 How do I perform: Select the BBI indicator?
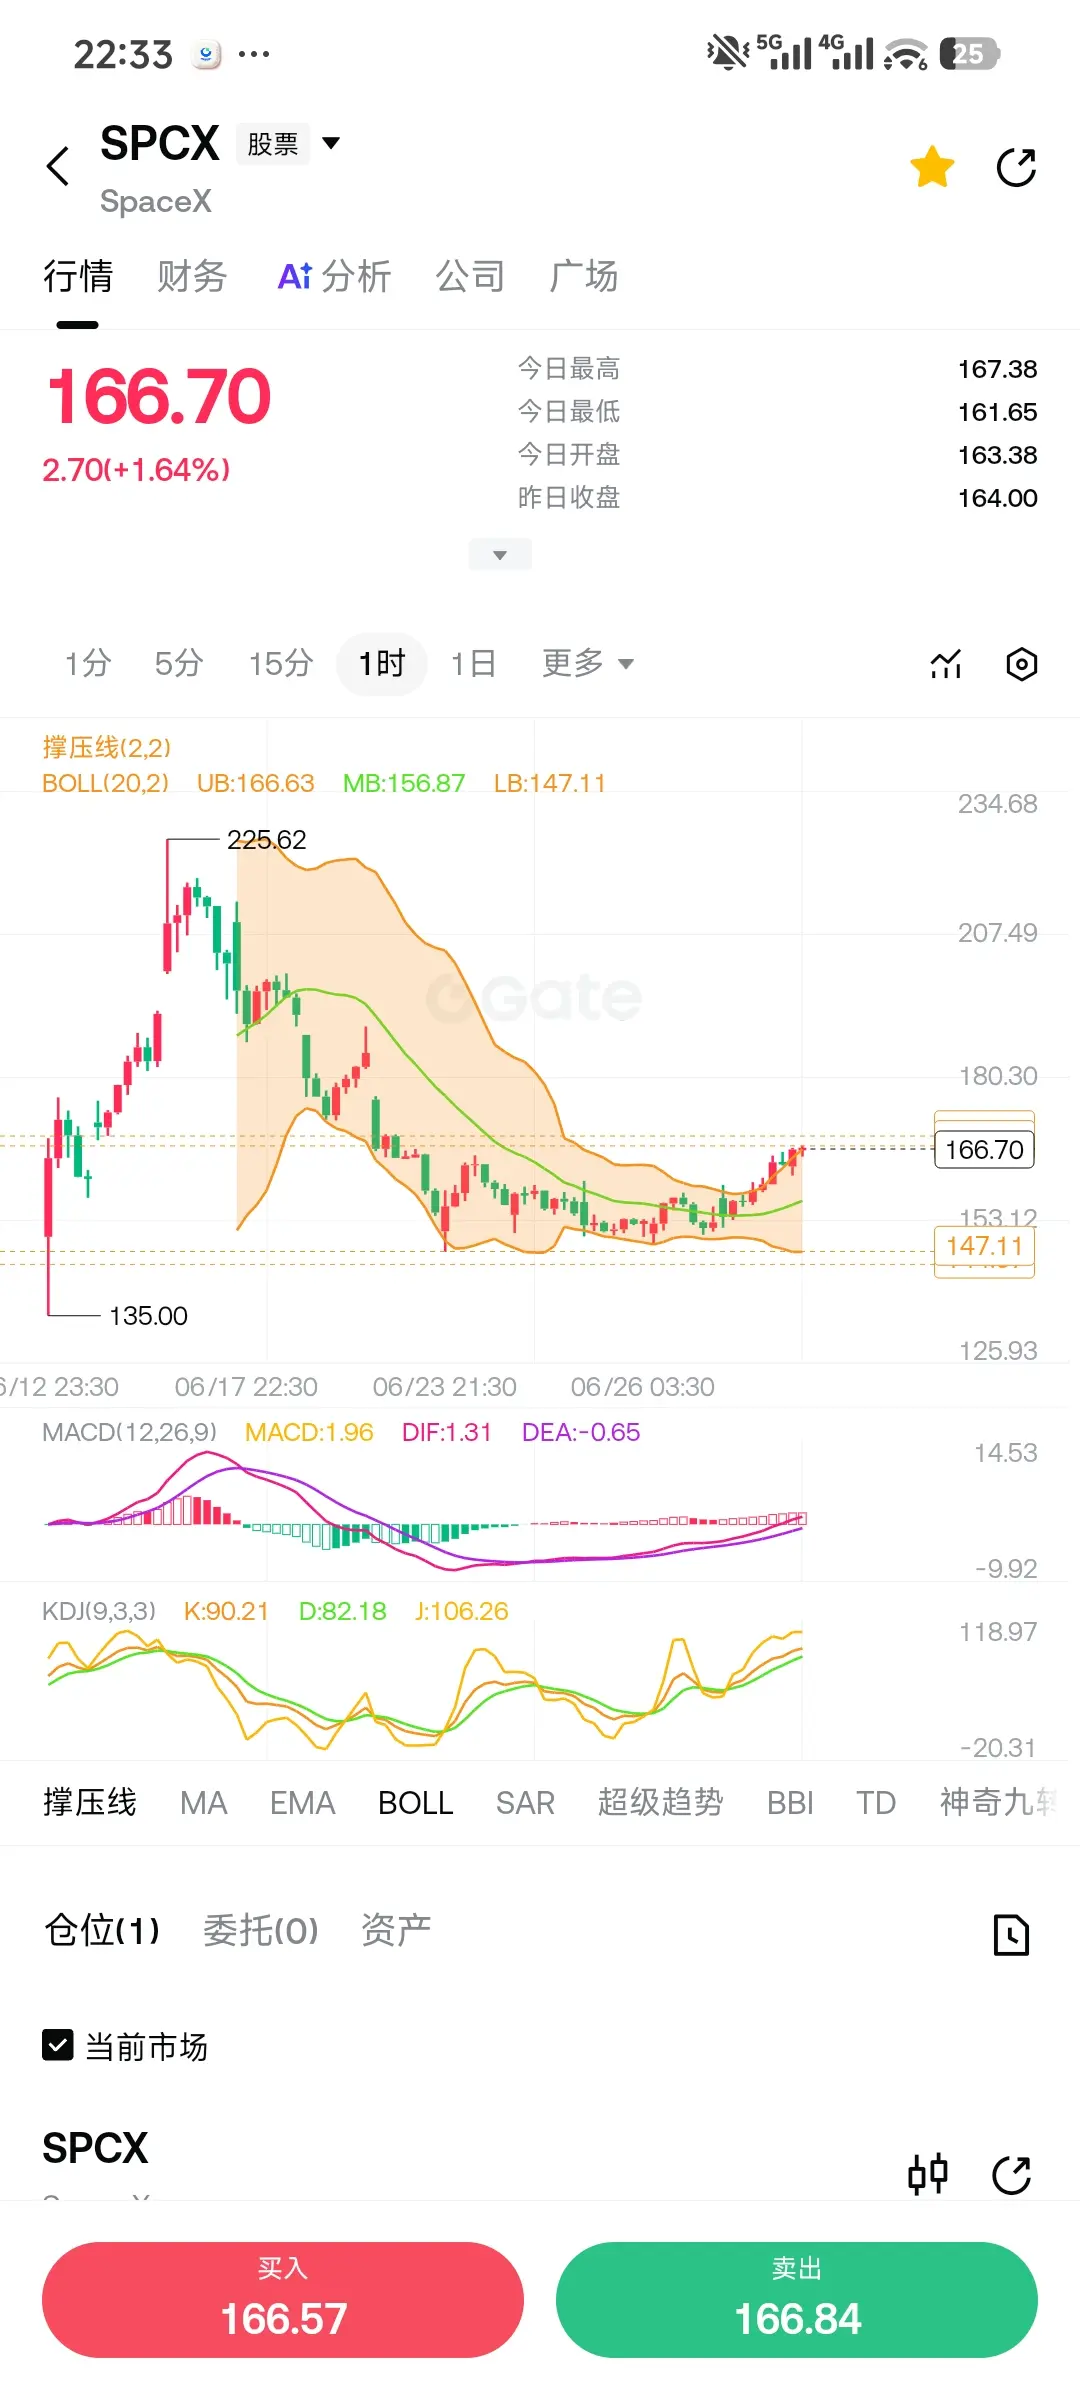790,1802
